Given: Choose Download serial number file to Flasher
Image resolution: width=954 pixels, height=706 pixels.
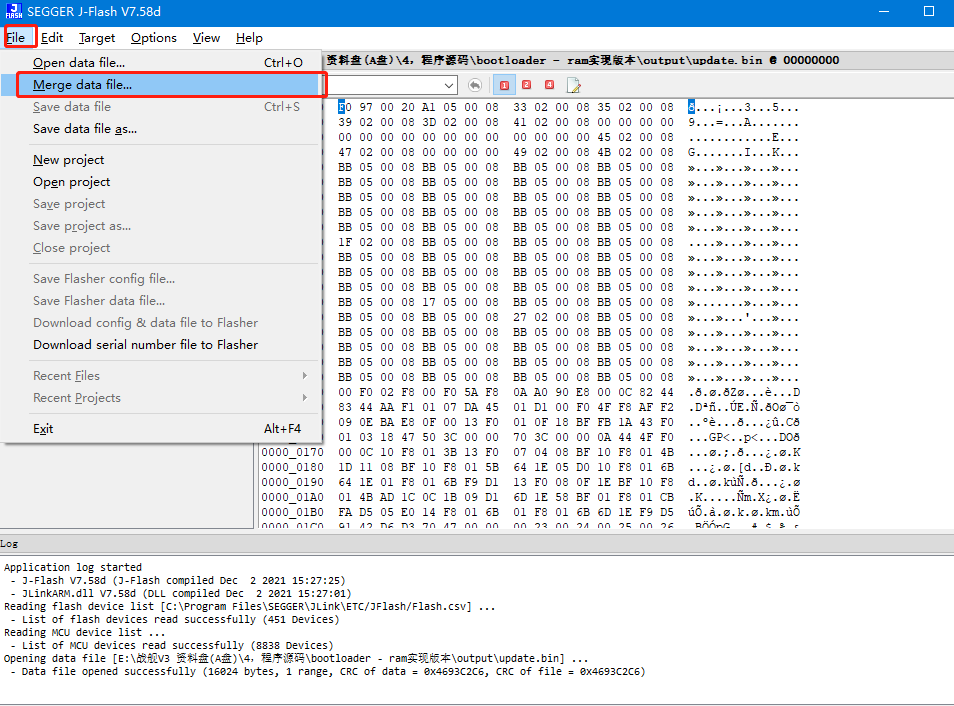Looking at the screenshot, I should coord(161,344).
